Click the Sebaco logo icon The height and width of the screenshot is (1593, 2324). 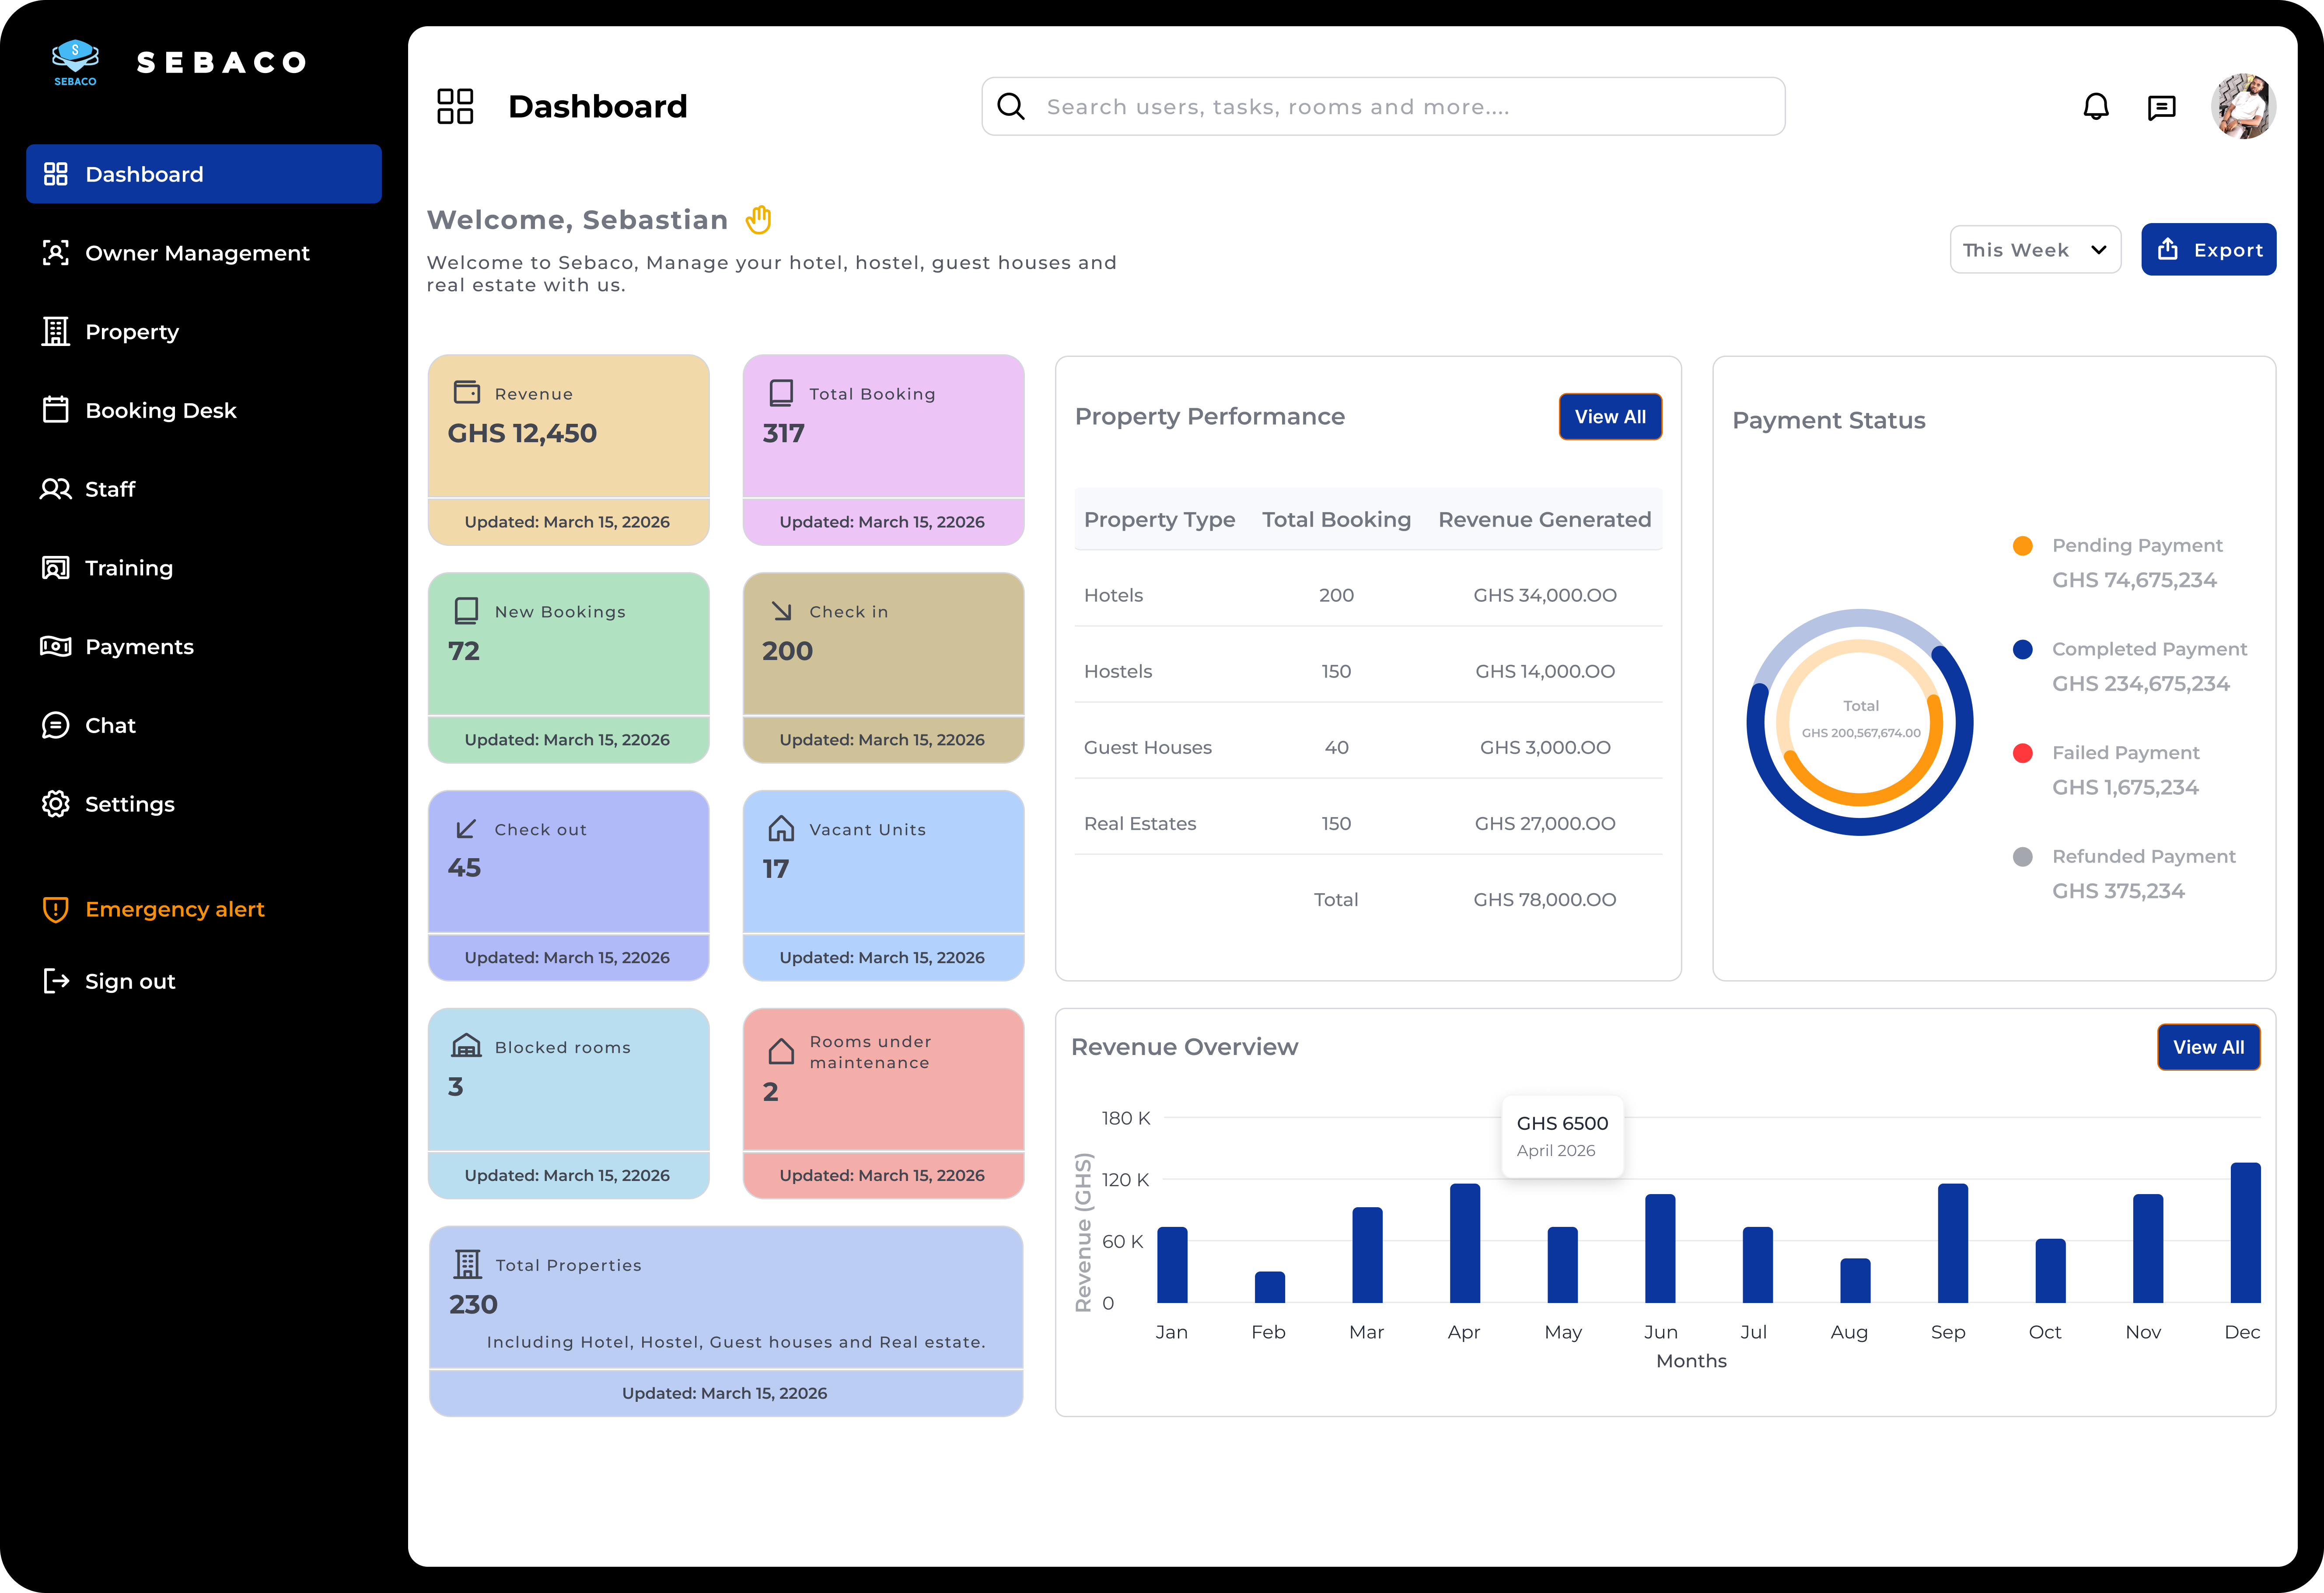click(75, 62)
